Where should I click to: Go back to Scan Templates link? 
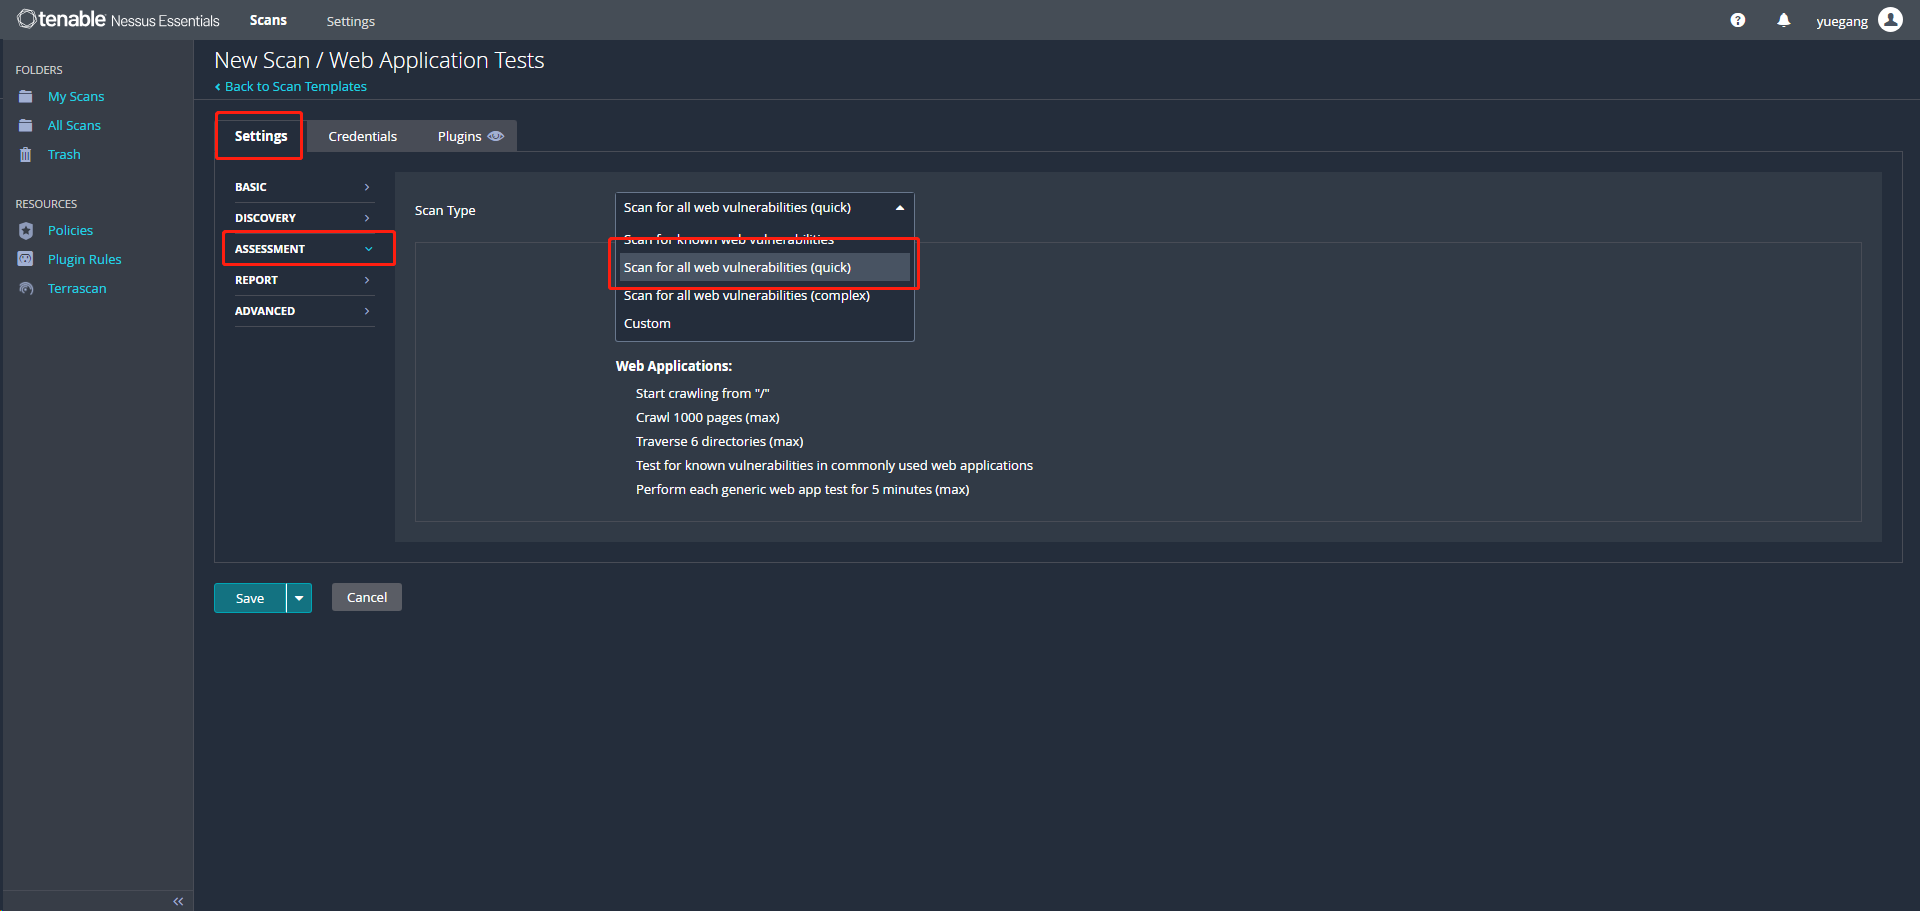click(x=291, y=87)
